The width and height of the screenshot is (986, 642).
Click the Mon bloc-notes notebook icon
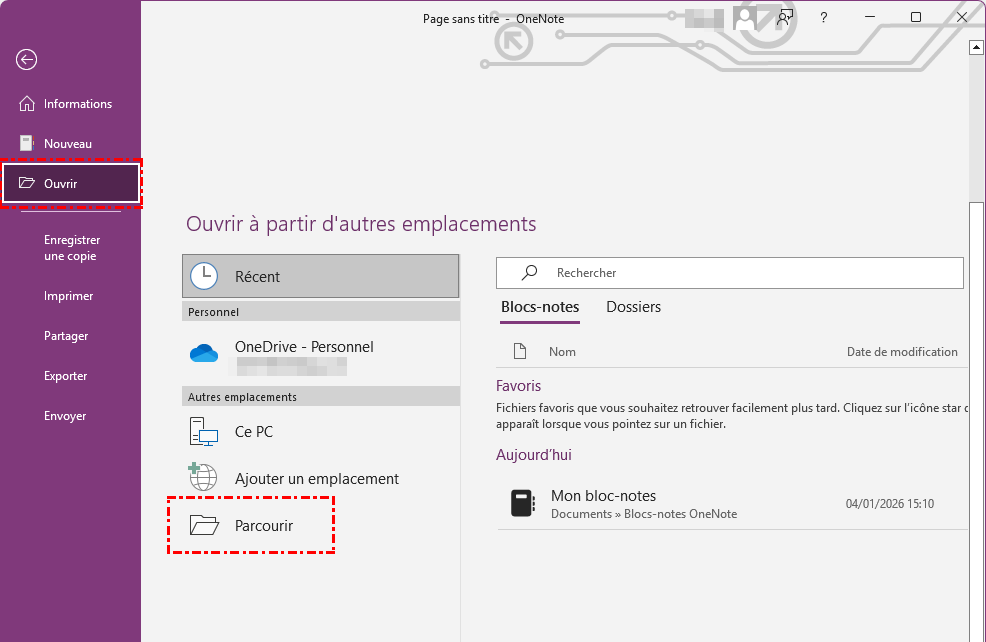521,503
